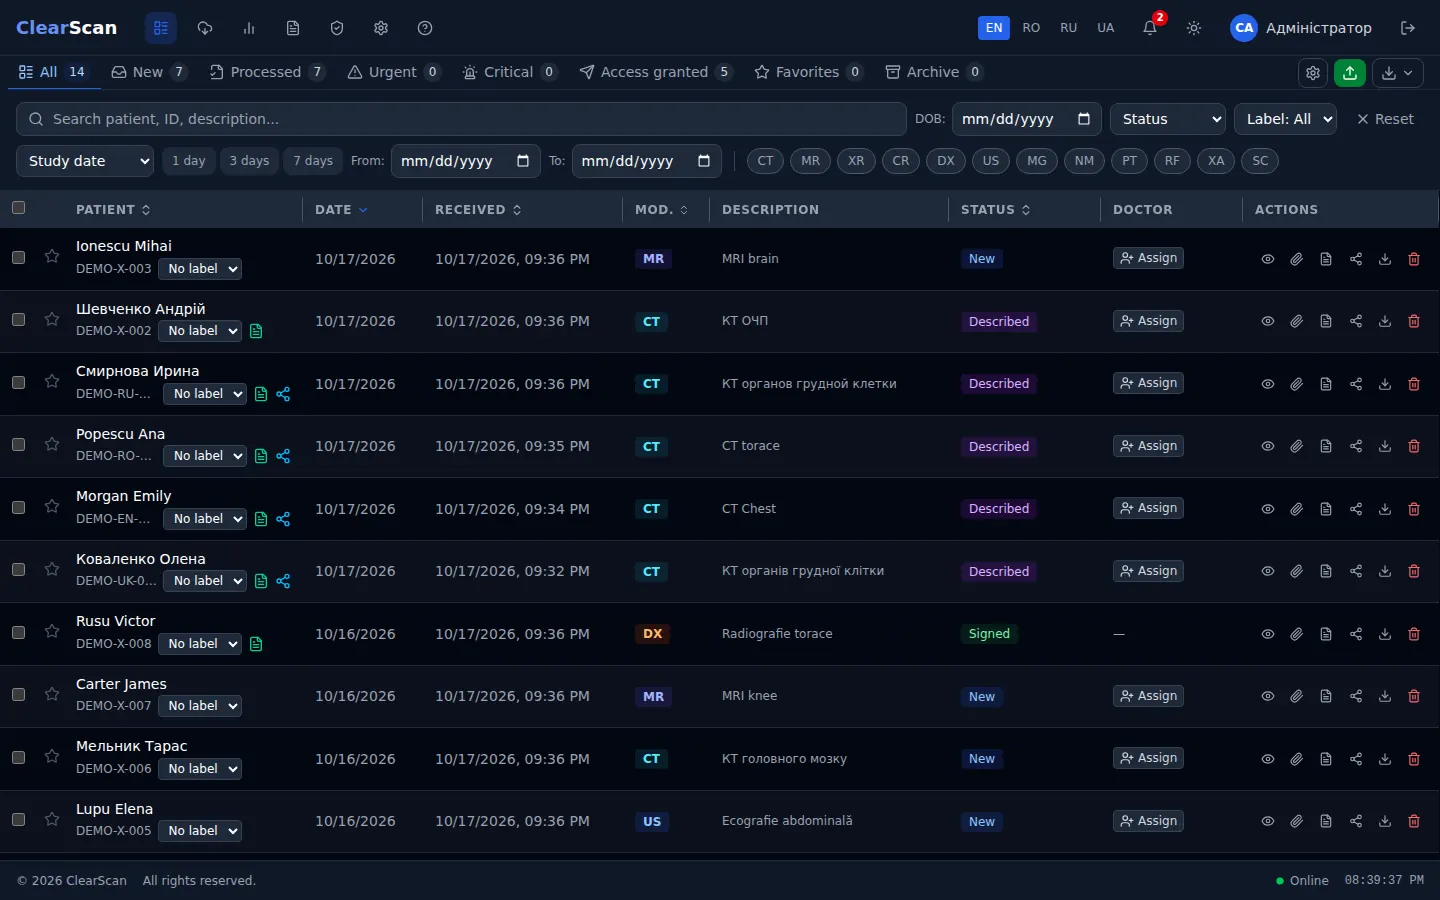Click the From date input field
This screenshot has height=900, width=1440.
click(465, 161)
